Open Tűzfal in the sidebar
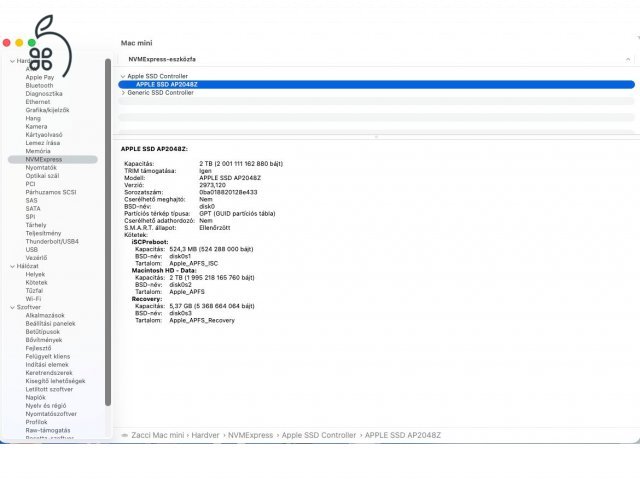This screenshot has height=480, width=640. tap(34, 291)
